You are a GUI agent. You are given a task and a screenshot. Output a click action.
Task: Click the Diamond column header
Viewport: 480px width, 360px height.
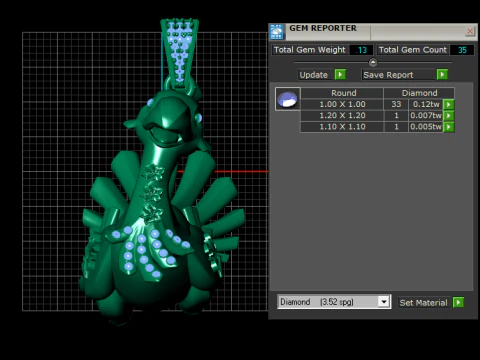pyautogui.click(x=419, y=93)
